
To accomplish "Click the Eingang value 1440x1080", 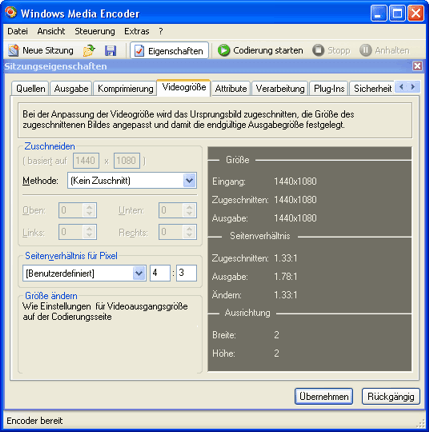I will tap(295, 182).
